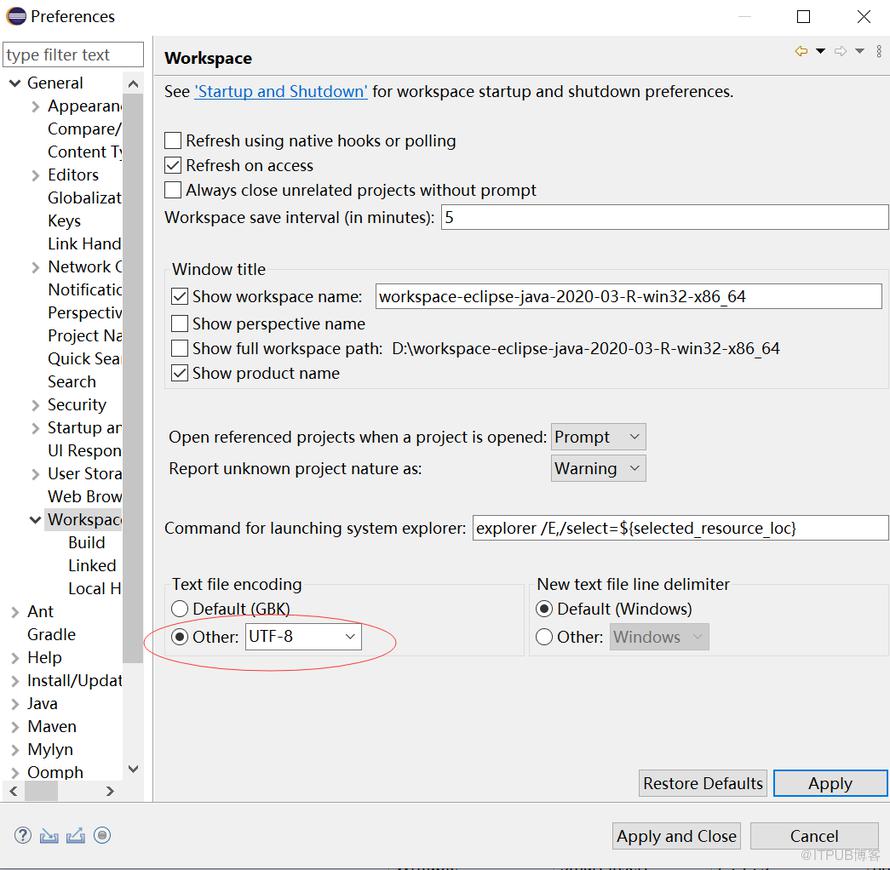Click the Oomph preference recorder icon

tap(102, 835)
